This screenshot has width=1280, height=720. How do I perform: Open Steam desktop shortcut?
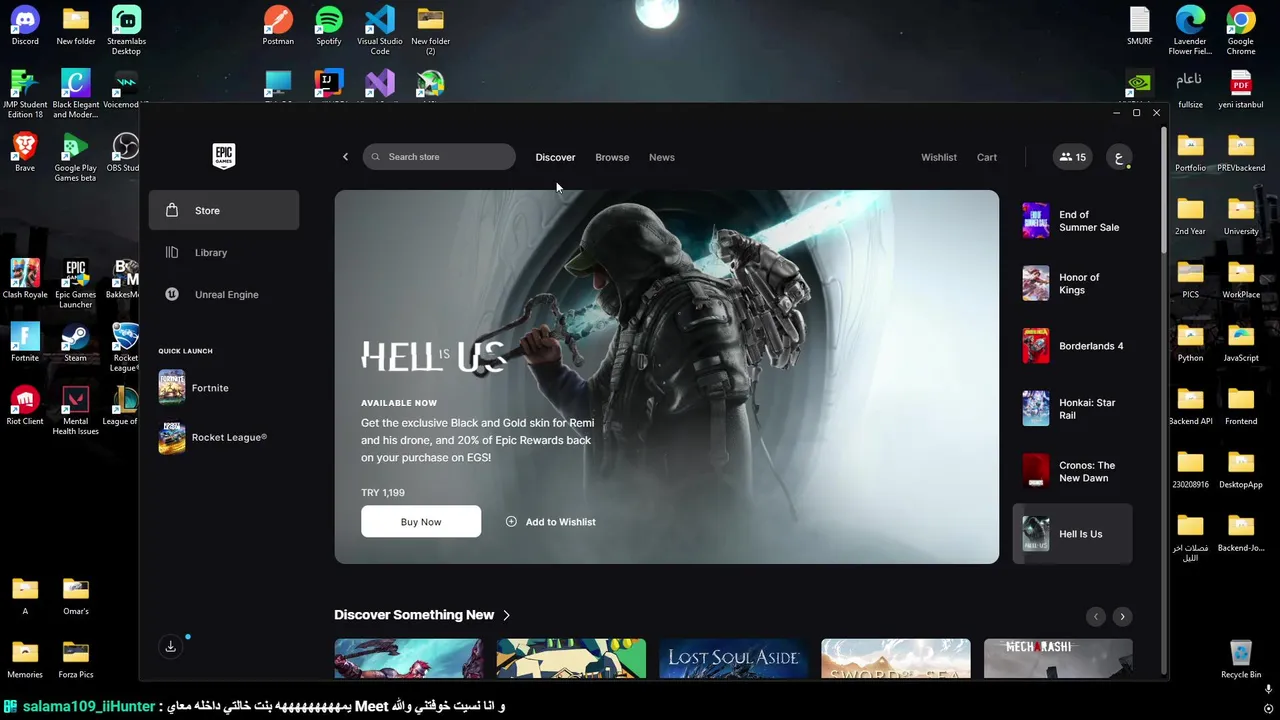click(x=75, y=342)
